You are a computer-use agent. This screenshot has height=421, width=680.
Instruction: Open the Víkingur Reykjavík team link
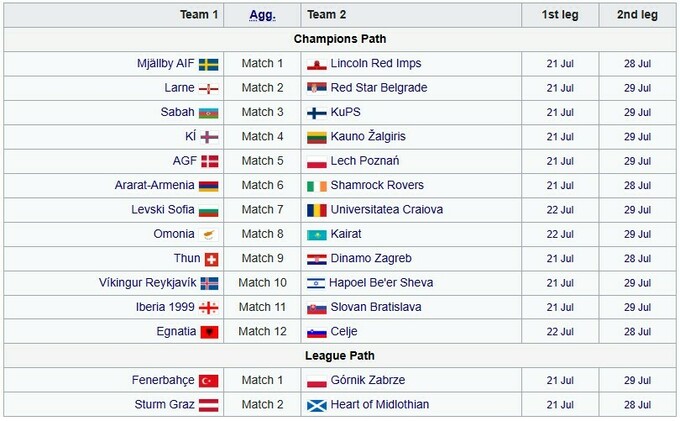click(x=147, y=283)
